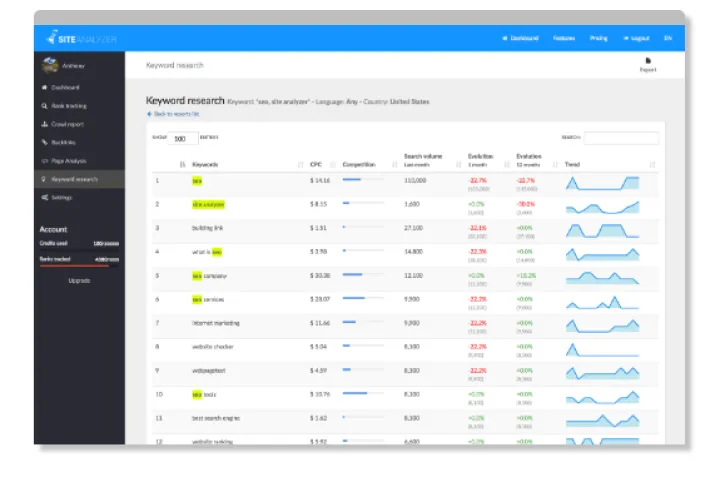
Task: Sort table by the CPC column
Action: (x=316, y=164)
